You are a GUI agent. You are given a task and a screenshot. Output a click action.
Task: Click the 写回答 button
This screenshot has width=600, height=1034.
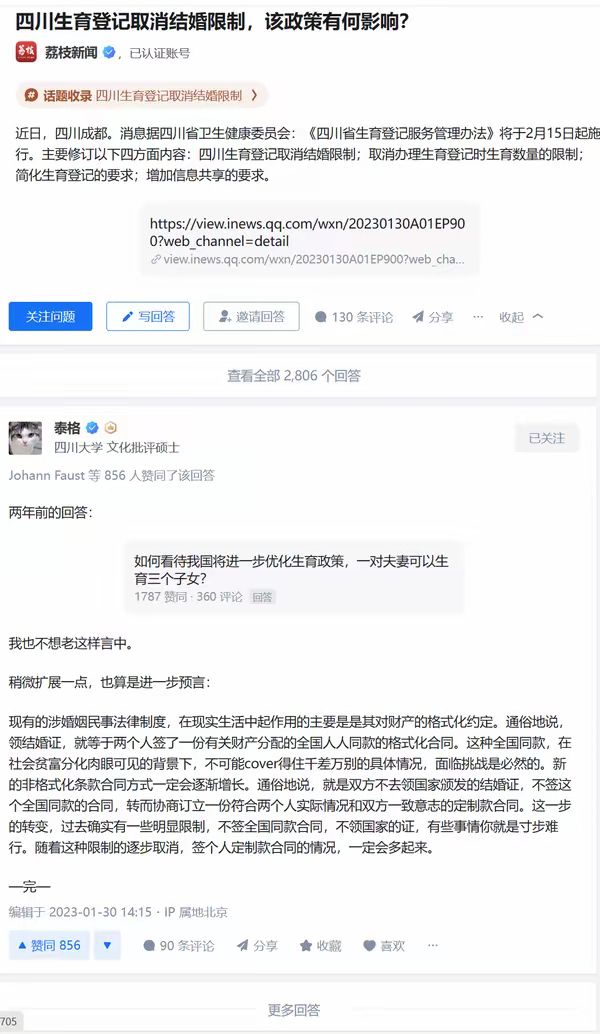(x=148, y=317)
